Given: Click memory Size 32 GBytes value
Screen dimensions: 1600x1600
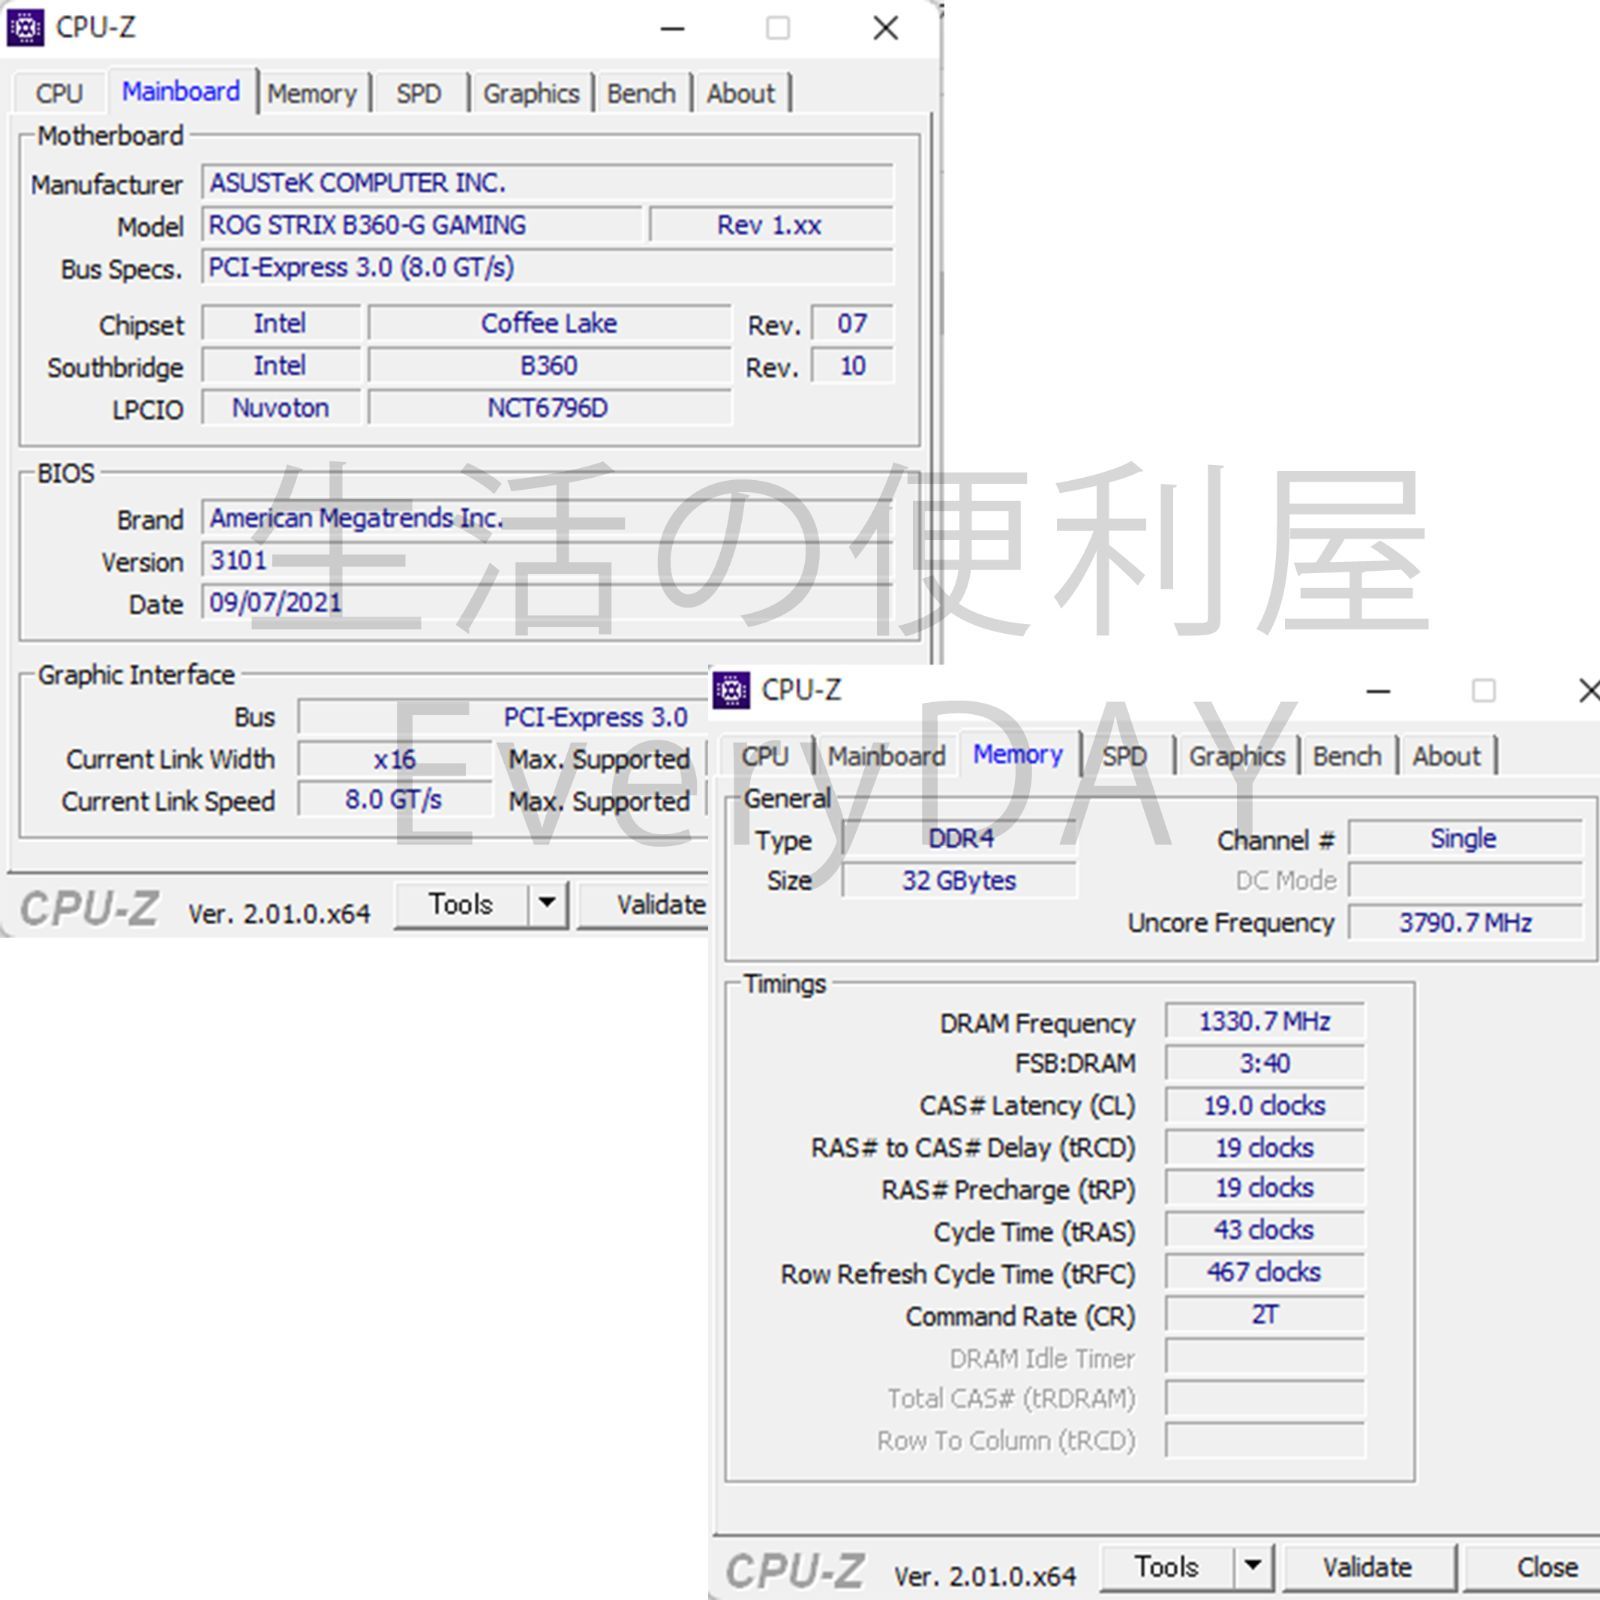Looking at the screenshot, I should tap(960, 880).
